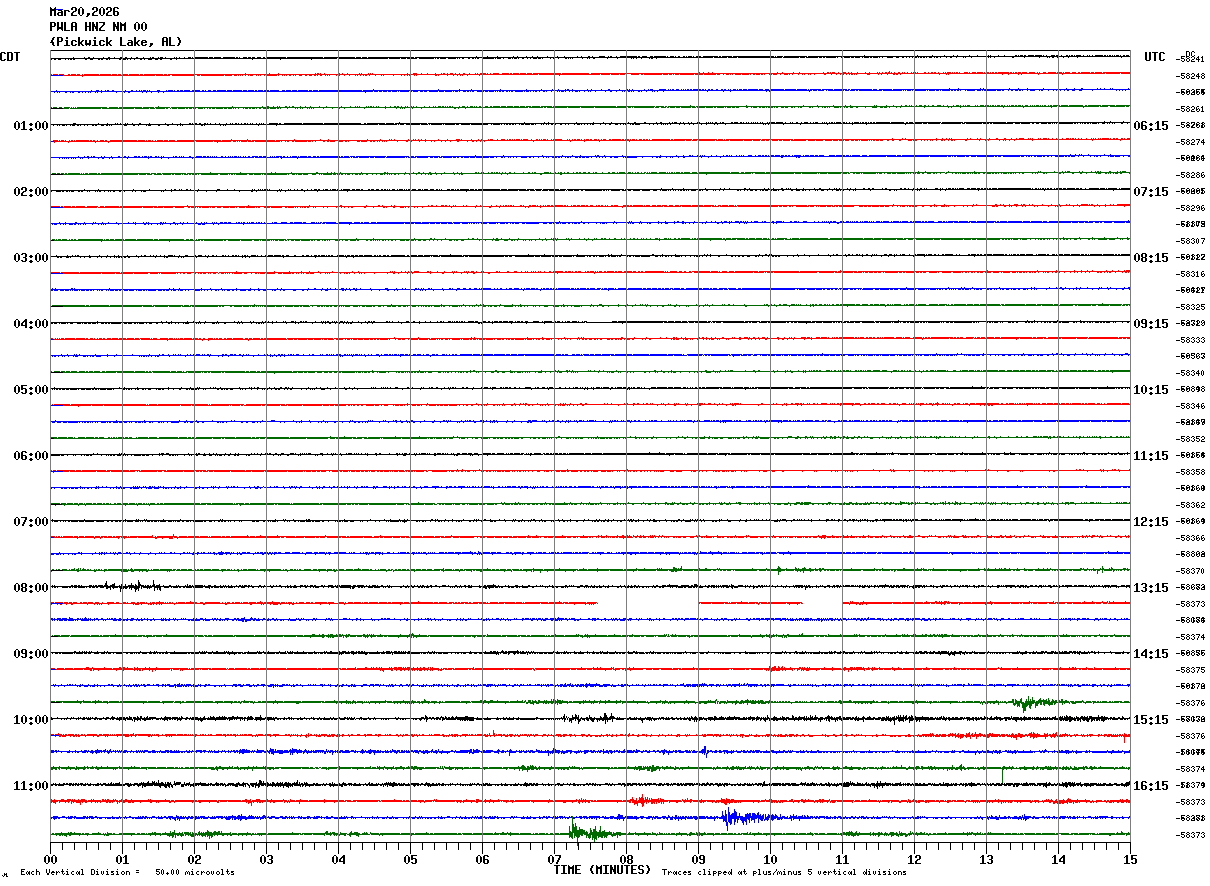Click the CDT timezone label
Image resolution: width=1210 pixels, height=886 pixels.
pyautogui.click(x=10, y=57)
